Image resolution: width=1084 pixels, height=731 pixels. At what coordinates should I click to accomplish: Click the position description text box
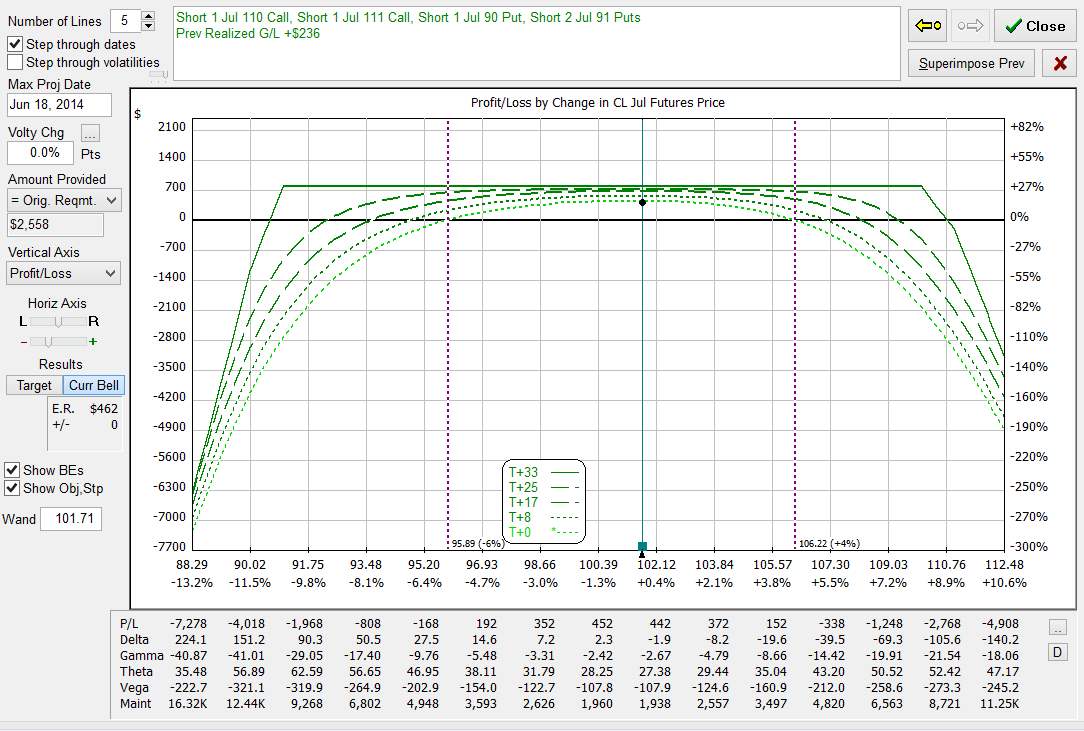[536, 44]
